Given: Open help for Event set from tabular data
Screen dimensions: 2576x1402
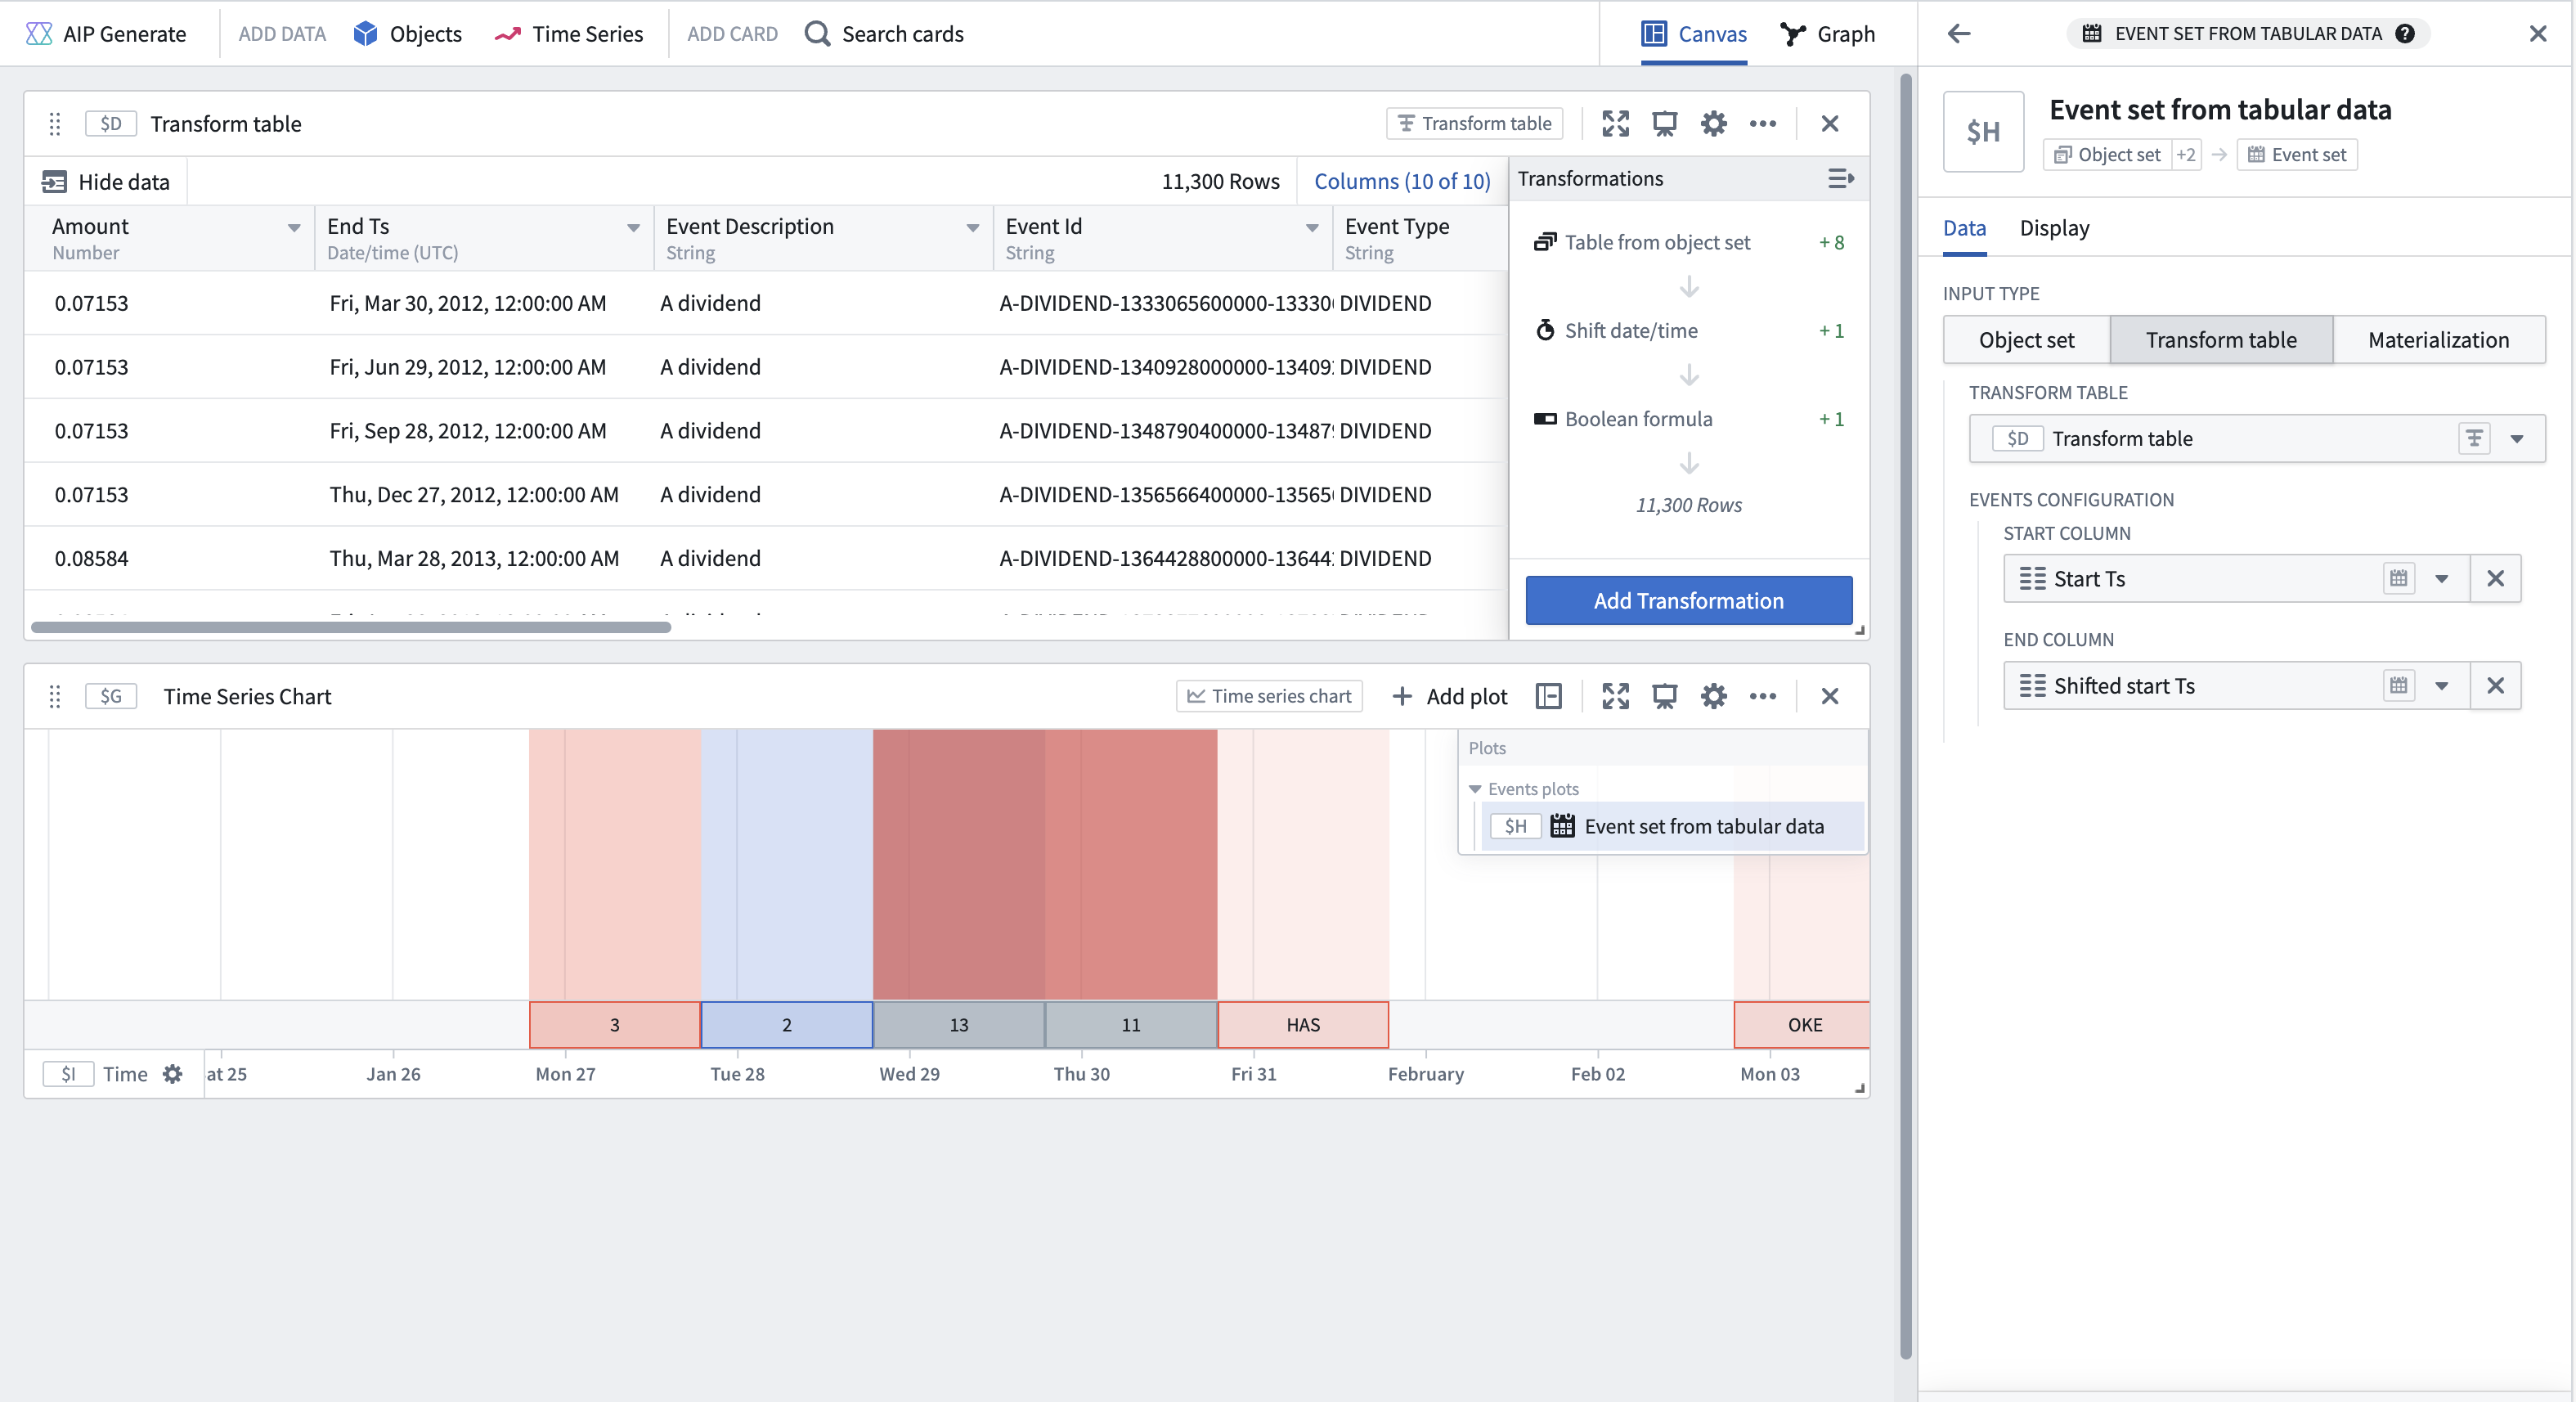Looking at the screenshot, I should pos(2405,34).
